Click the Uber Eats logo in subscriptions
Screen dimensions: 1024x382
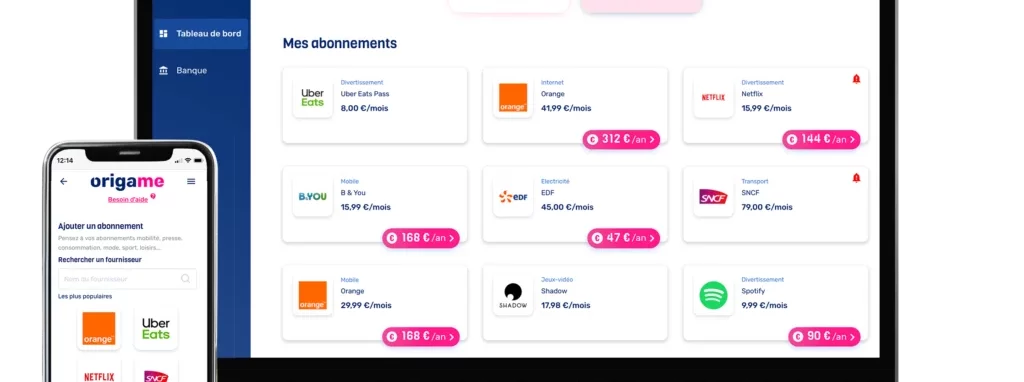click(x=313, y=98)
